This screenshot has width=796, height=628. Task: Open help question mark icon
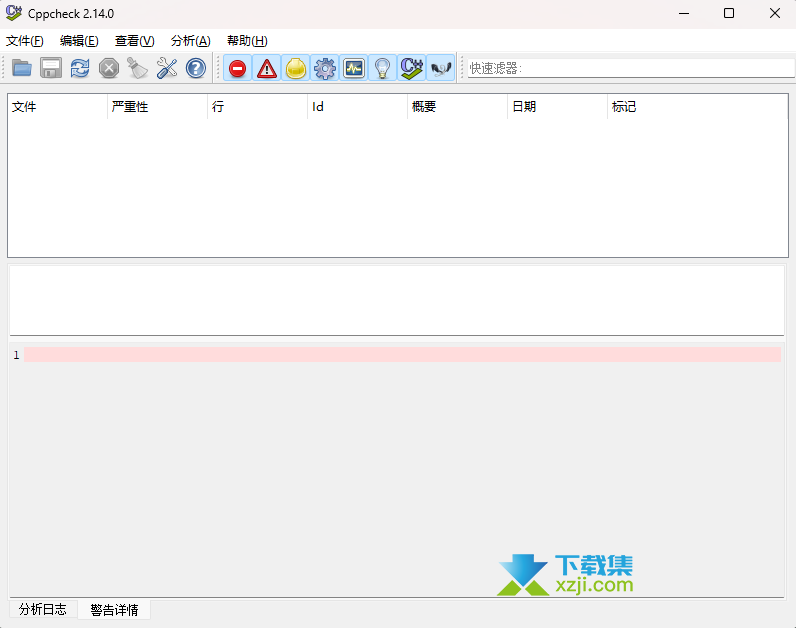195,68
